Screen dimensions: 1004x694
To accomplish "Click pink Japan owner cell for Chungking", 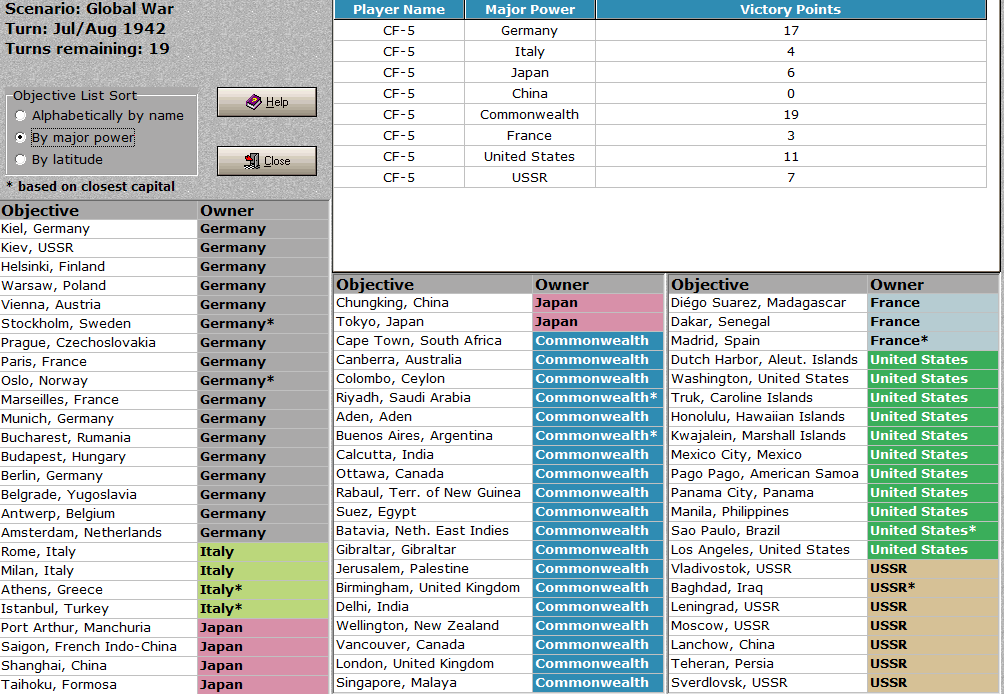I will tap(598, 303).
